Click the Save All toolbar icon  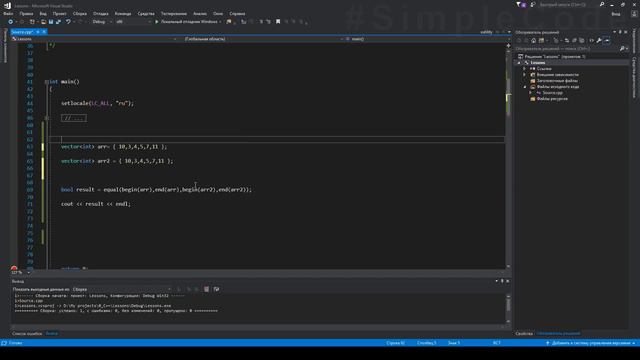[58, 22]
